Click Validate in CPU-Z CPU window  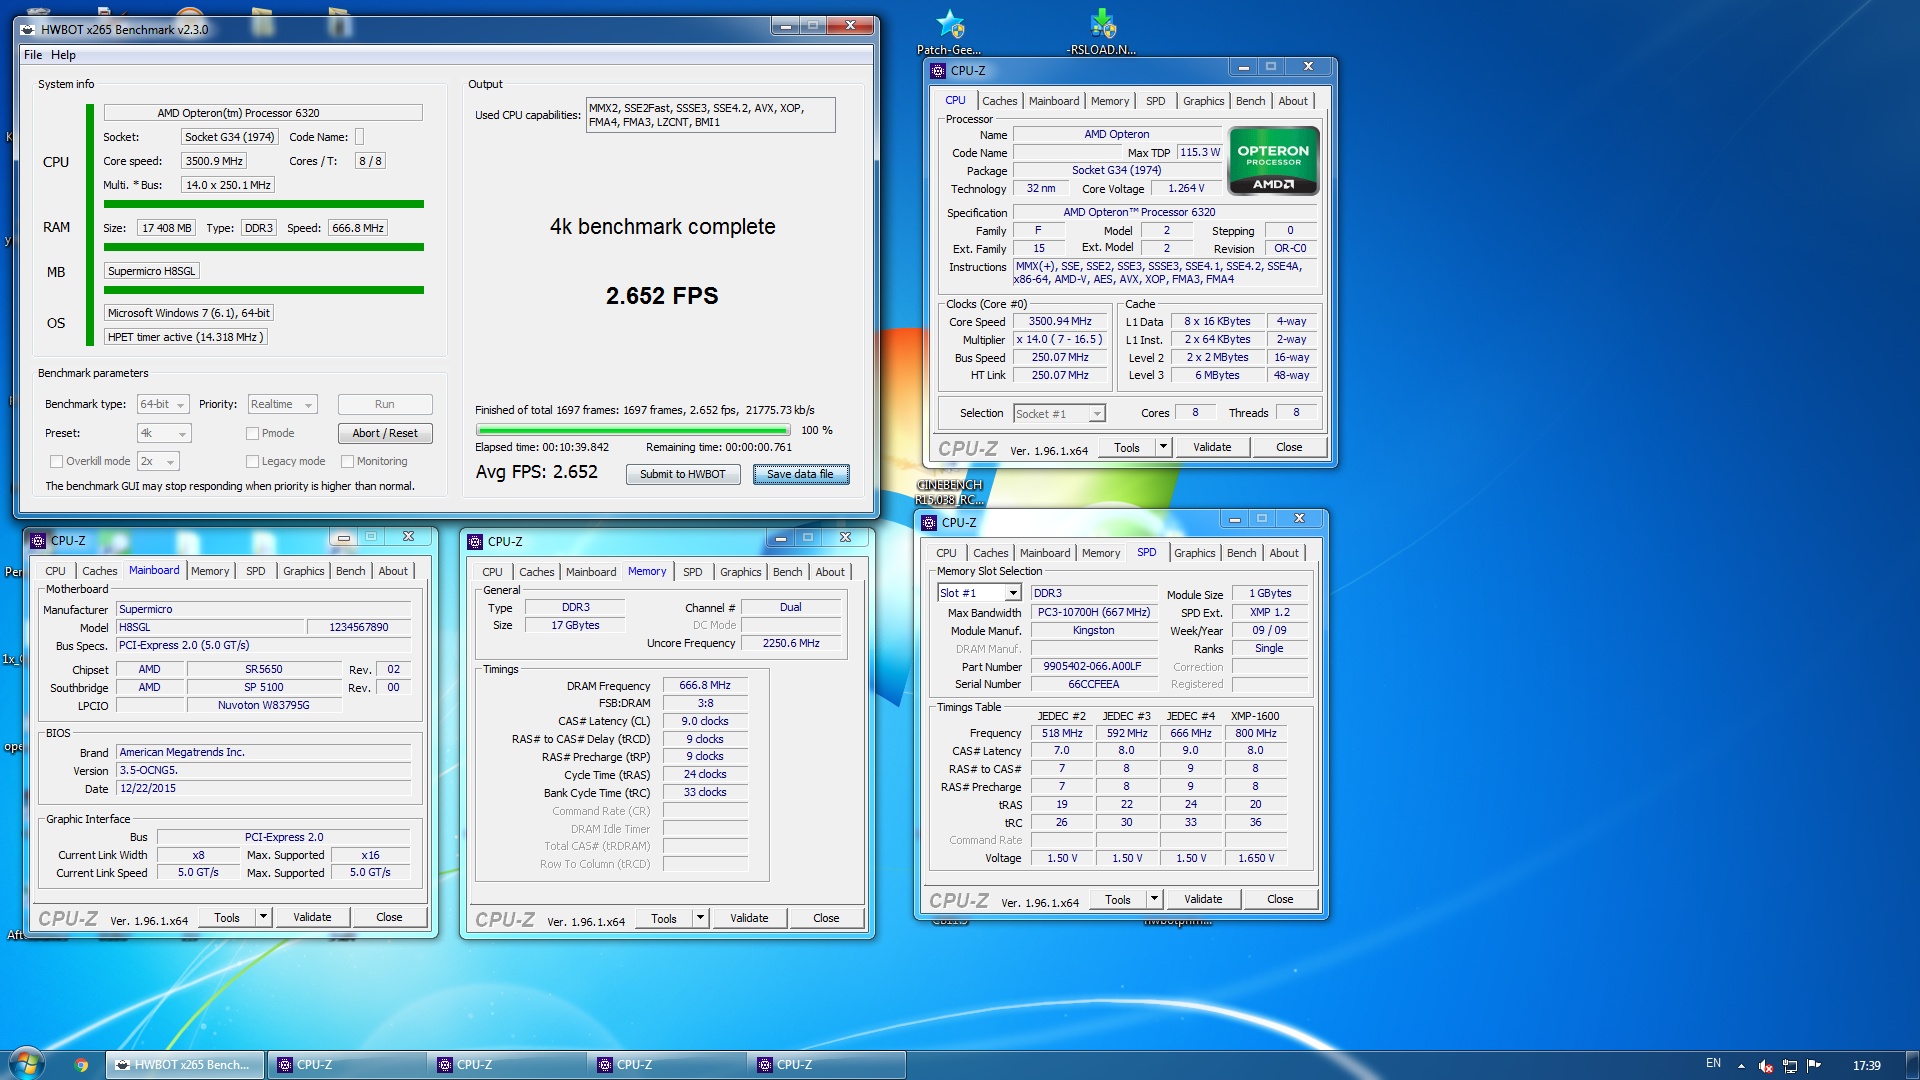[1212, 447]
